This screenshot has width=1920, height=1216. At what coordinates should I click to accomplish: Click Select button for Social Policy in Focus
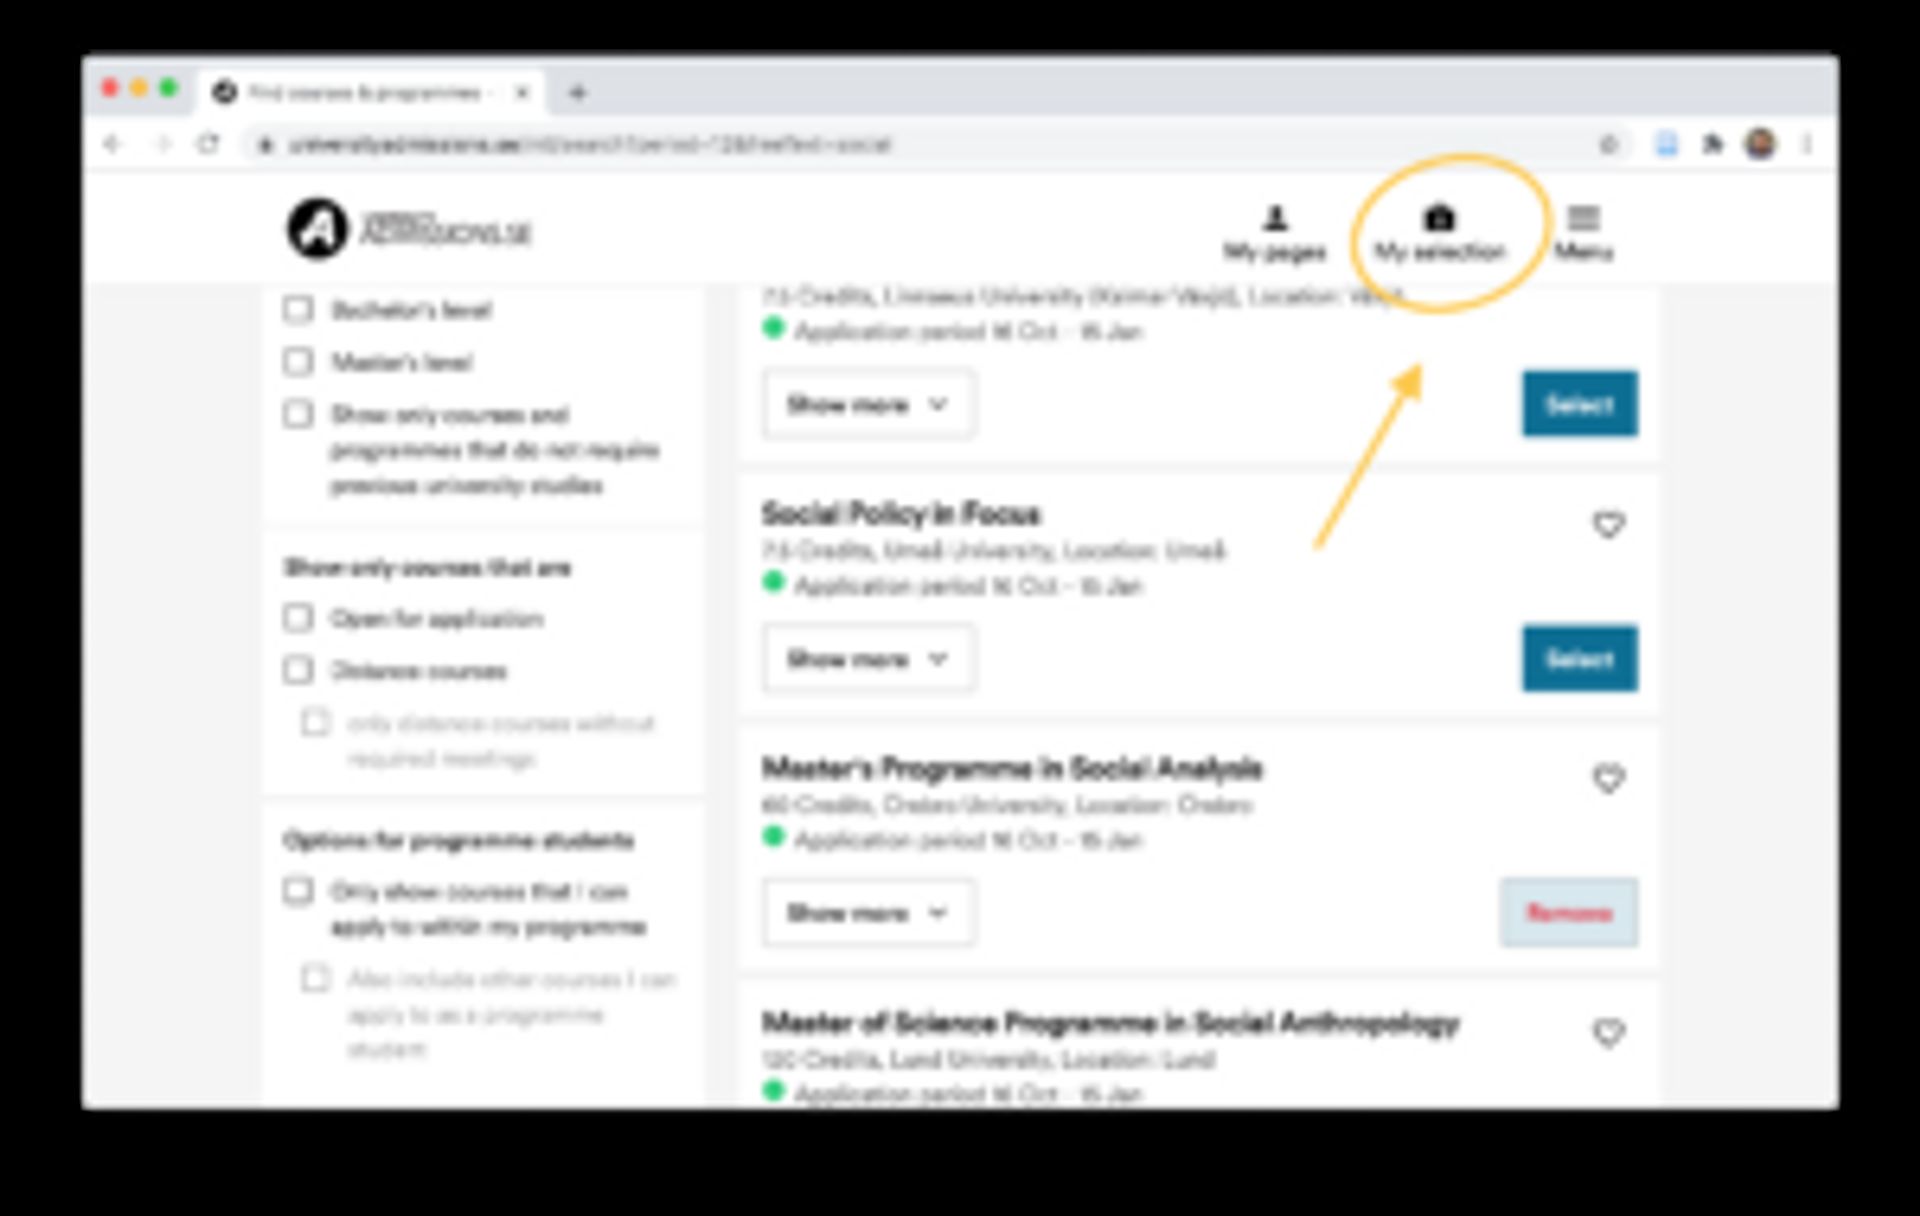(x=1579, y=659)
